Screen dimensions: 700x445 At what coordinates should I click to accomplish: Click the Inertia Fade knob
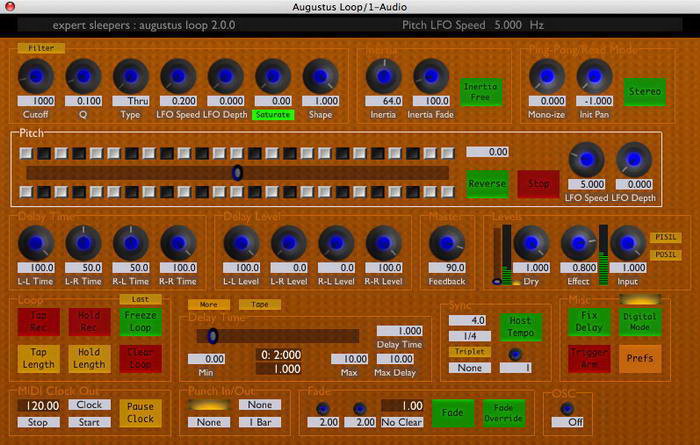pyautogui.click(x=430, y=75)
